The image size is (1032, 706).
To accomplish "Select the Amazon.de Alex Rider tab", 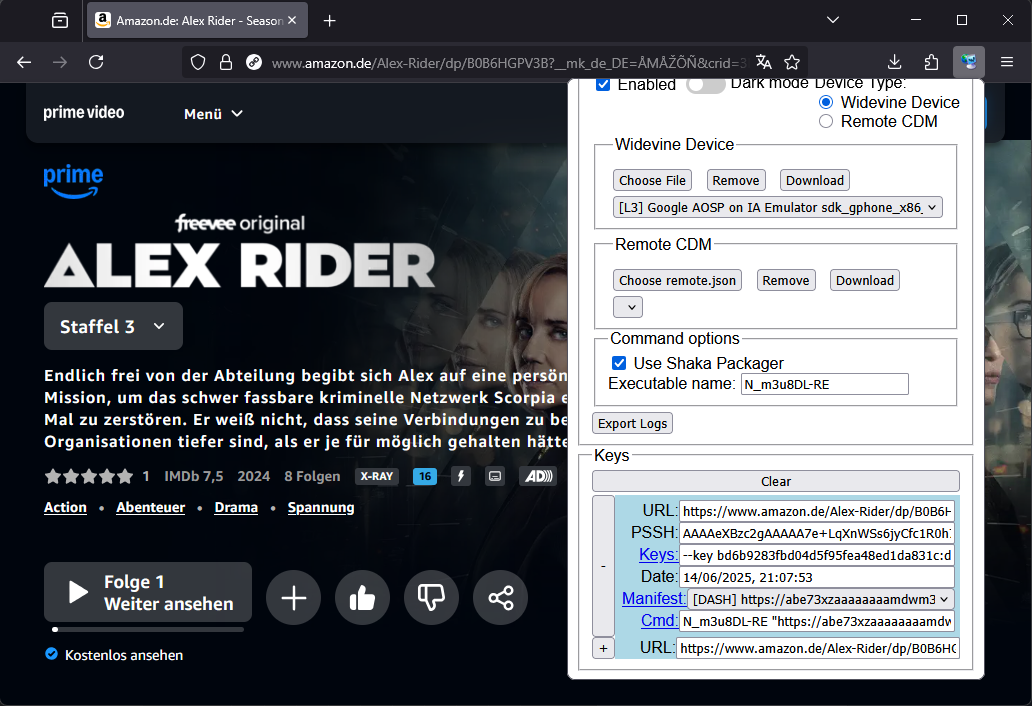I will click(197, 21).
